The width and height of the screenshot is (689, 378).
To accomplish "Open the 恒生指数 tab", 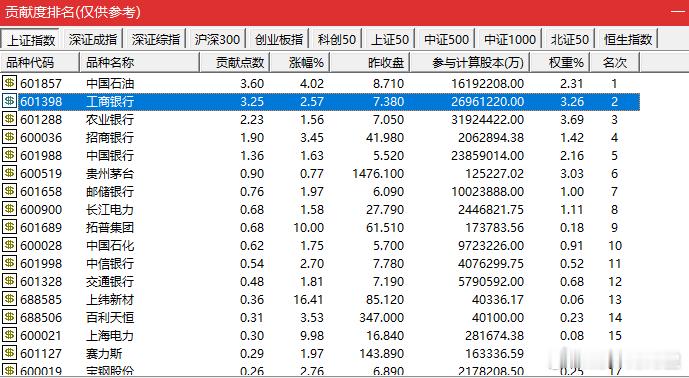I will 627,40.
